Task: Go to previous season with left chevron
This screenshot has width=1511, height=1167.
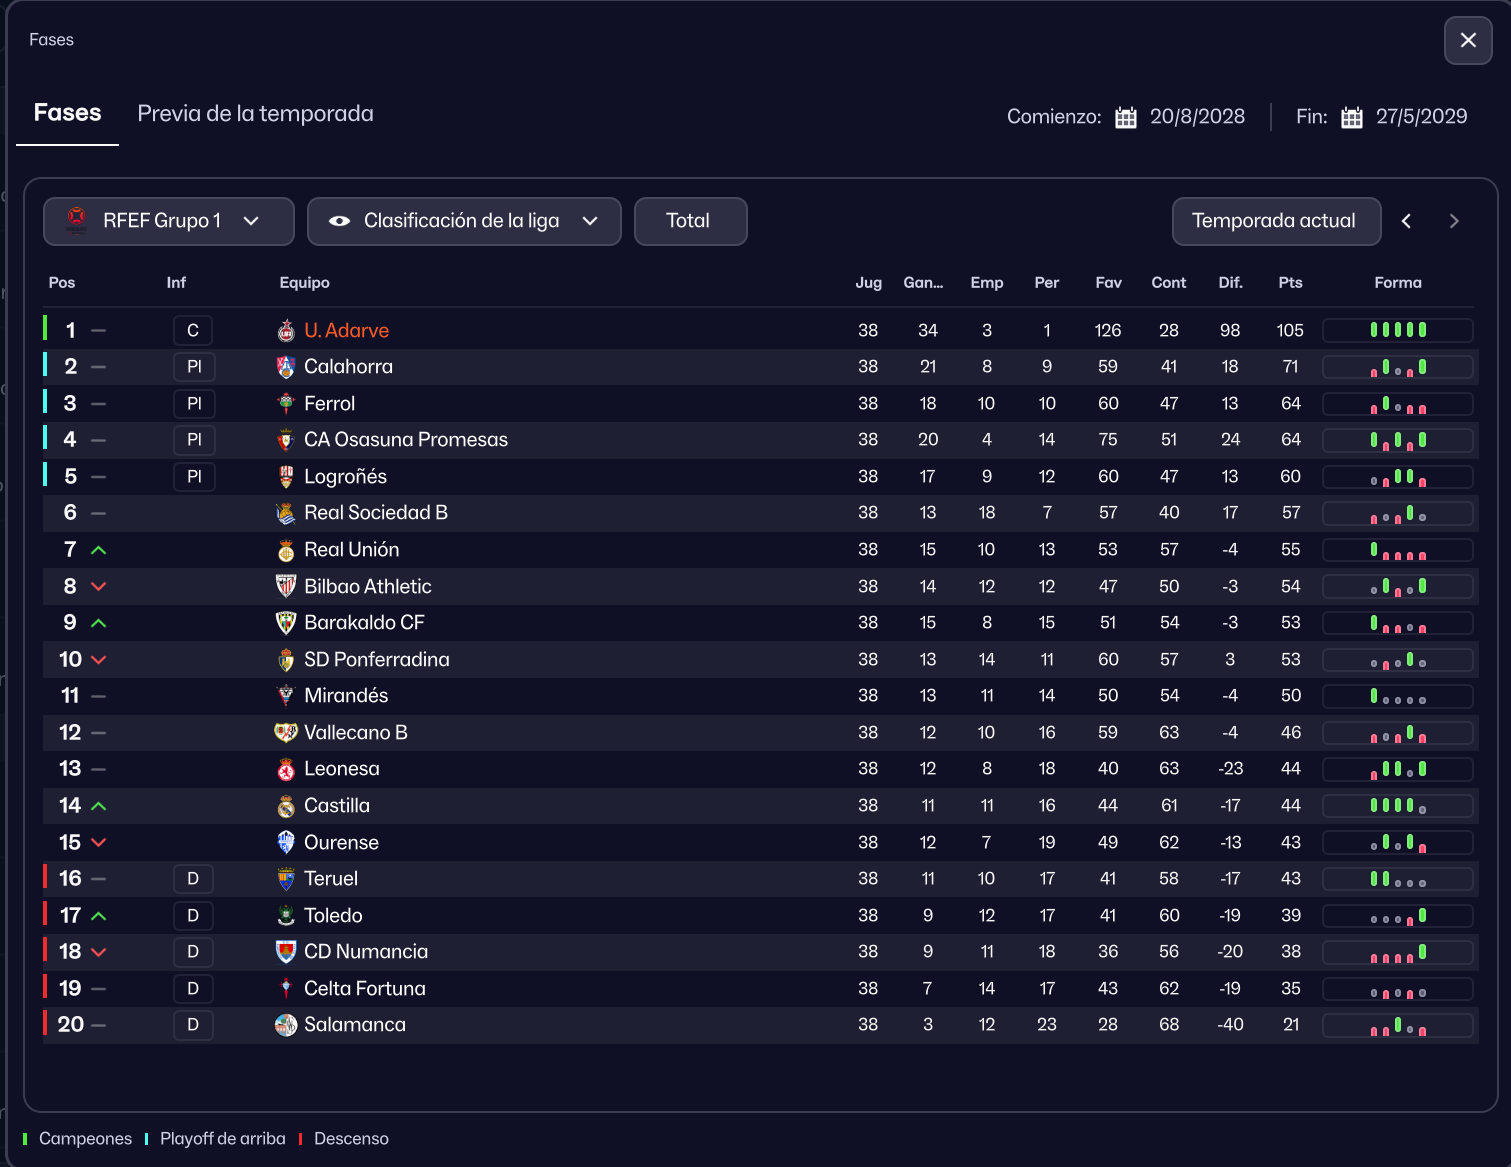Action: (x=1406, y=221)
